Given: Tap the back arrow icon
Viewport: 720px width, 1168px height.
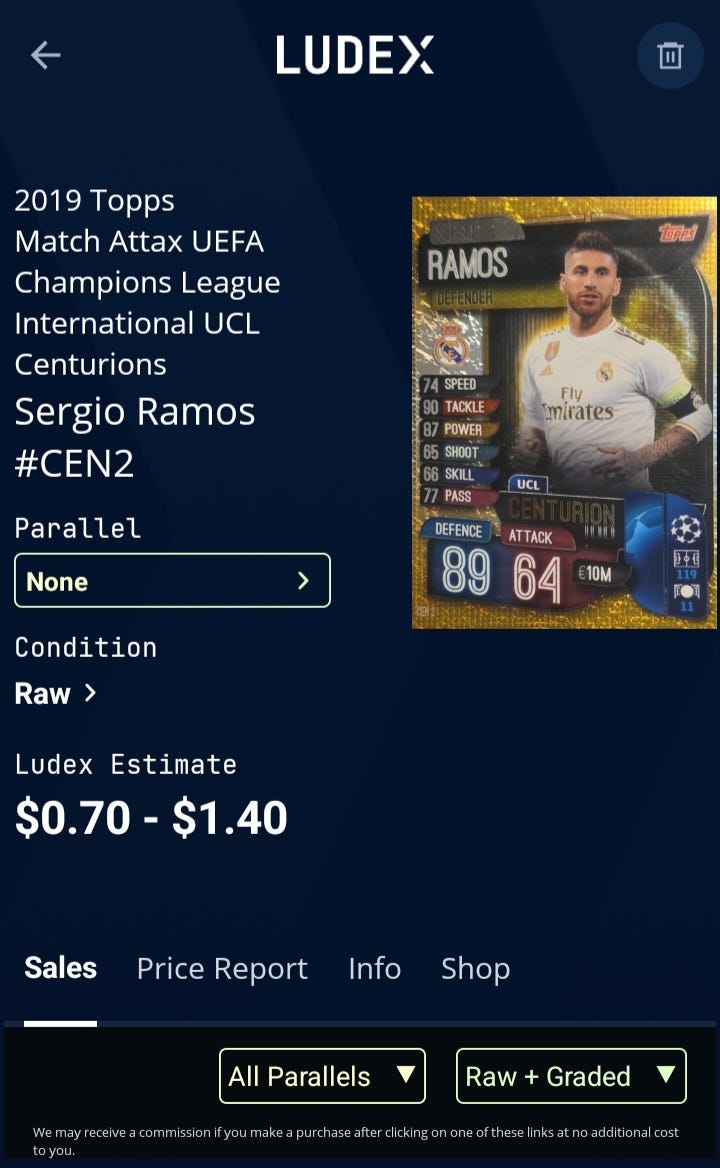Looking at the screenshot, I should (45, 55).
